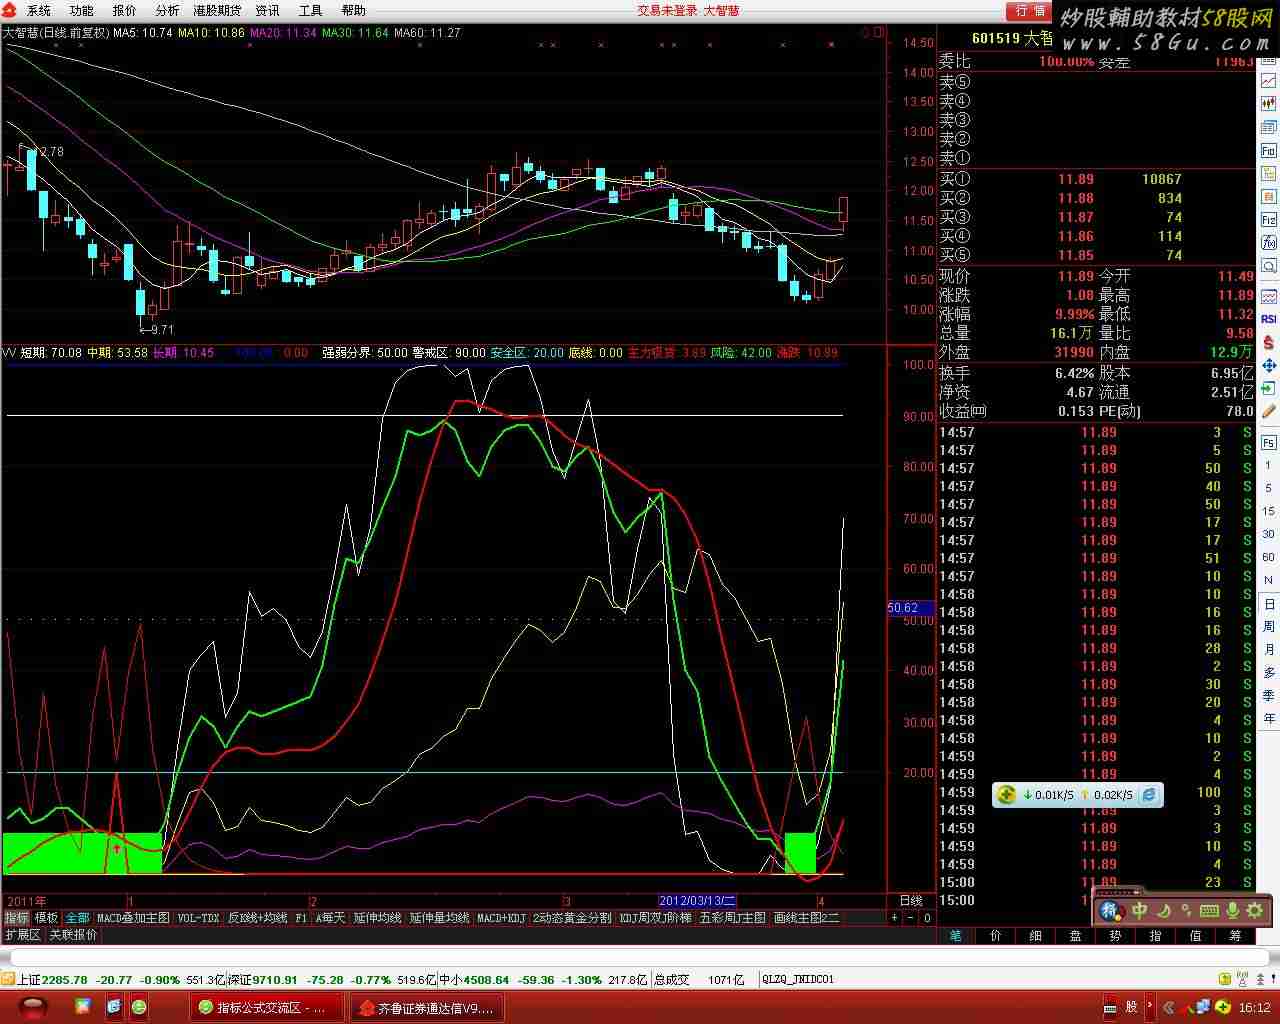Select the N custom period
The width and height of the screenshot is (1280, 1024).
(1268, 580)
